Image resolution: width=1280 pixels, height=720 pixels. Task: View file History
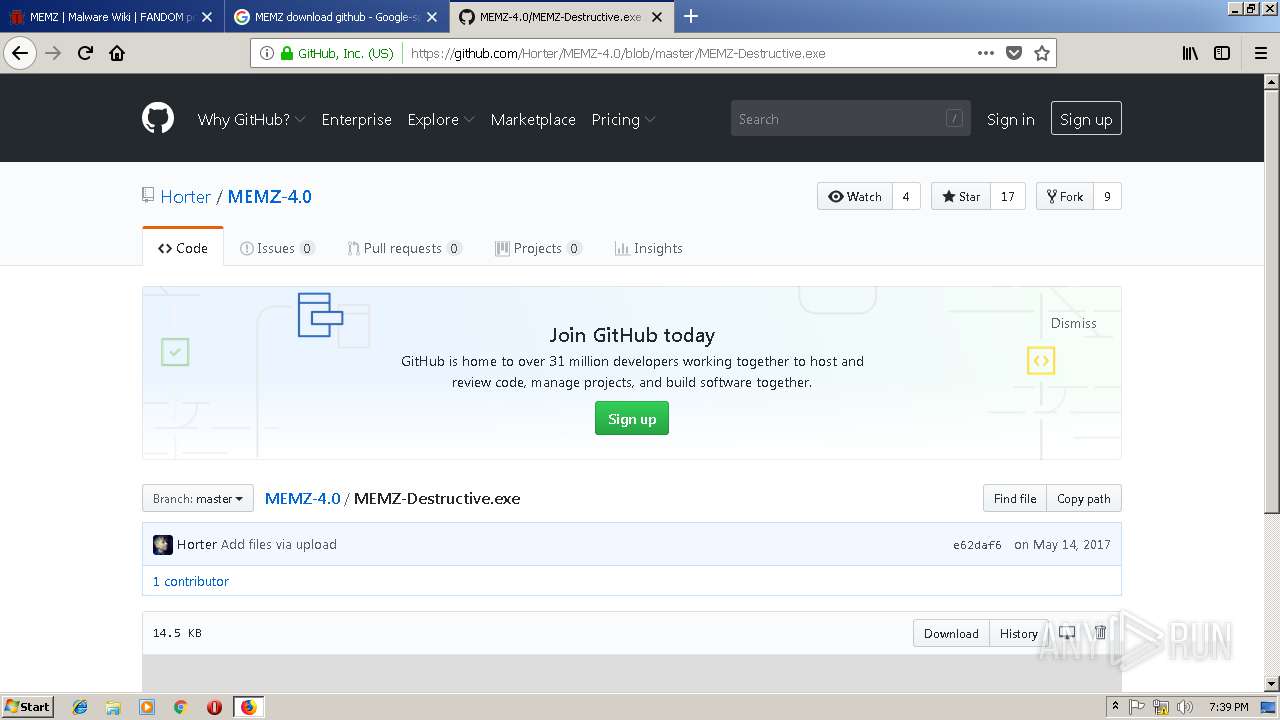1019,633
